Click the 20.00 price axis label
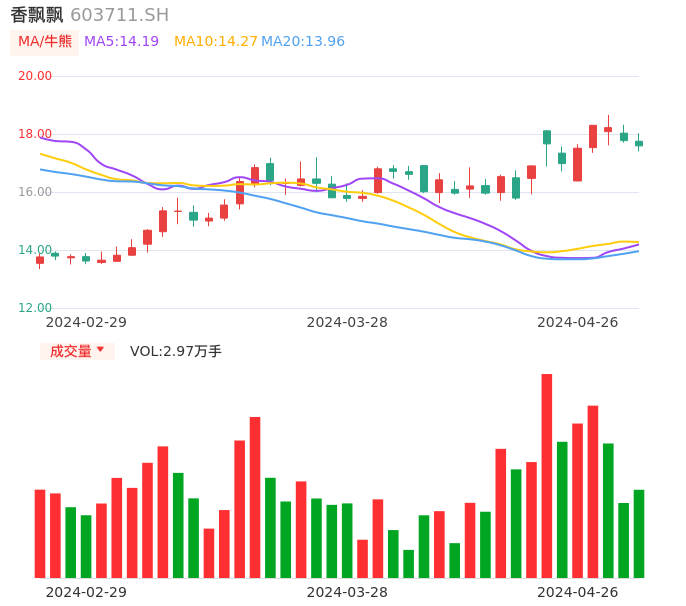Image resolution: width=686 pixels, height=606 pixels. [35, 76]
